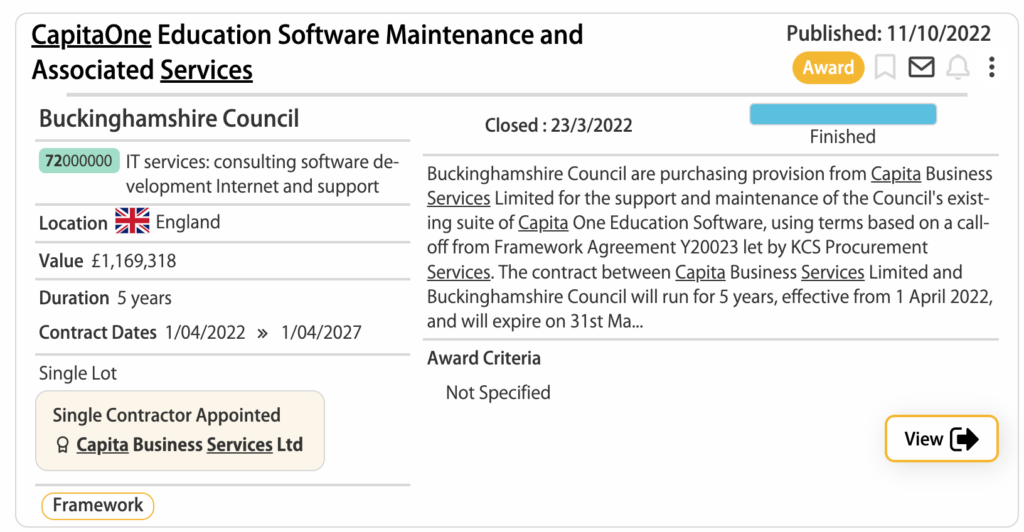Image resolution: width=1024 pixels, height=532 pixels.
Task: Click the blue Finished progress bar
Action: pyautogui.click(x=842, y=114)
